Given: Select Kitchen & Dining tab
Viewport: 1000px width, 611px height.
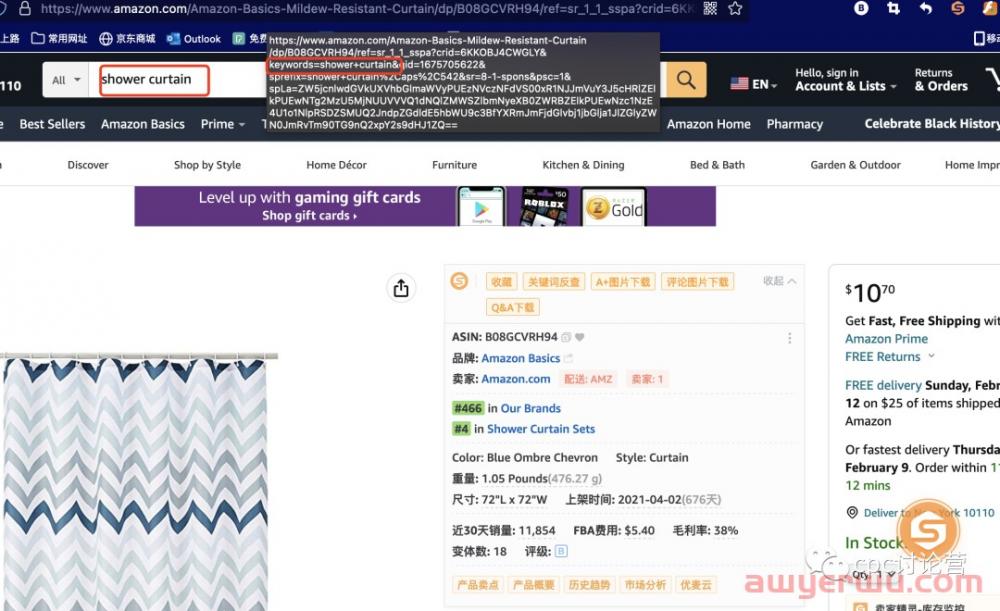Looking at the screenshot, I should (583, 165).
